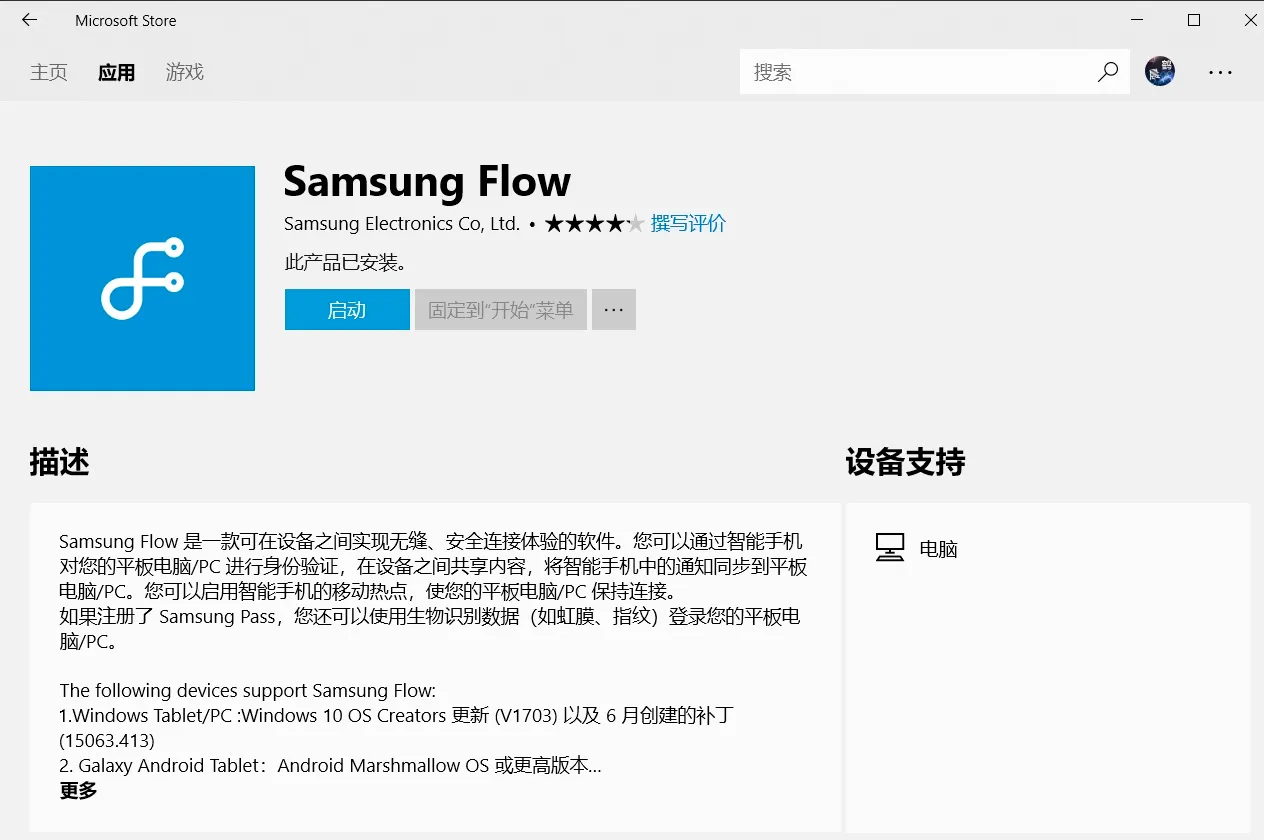
Task: Maximize the Microsoft Store window
Action: point(1193,20)
